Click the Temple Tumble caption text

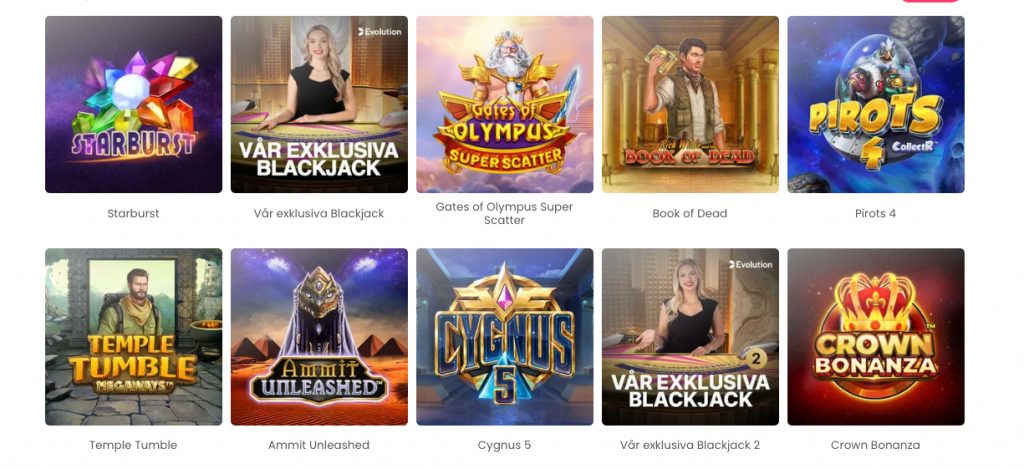pyautogui.click(x=133, y=445)
